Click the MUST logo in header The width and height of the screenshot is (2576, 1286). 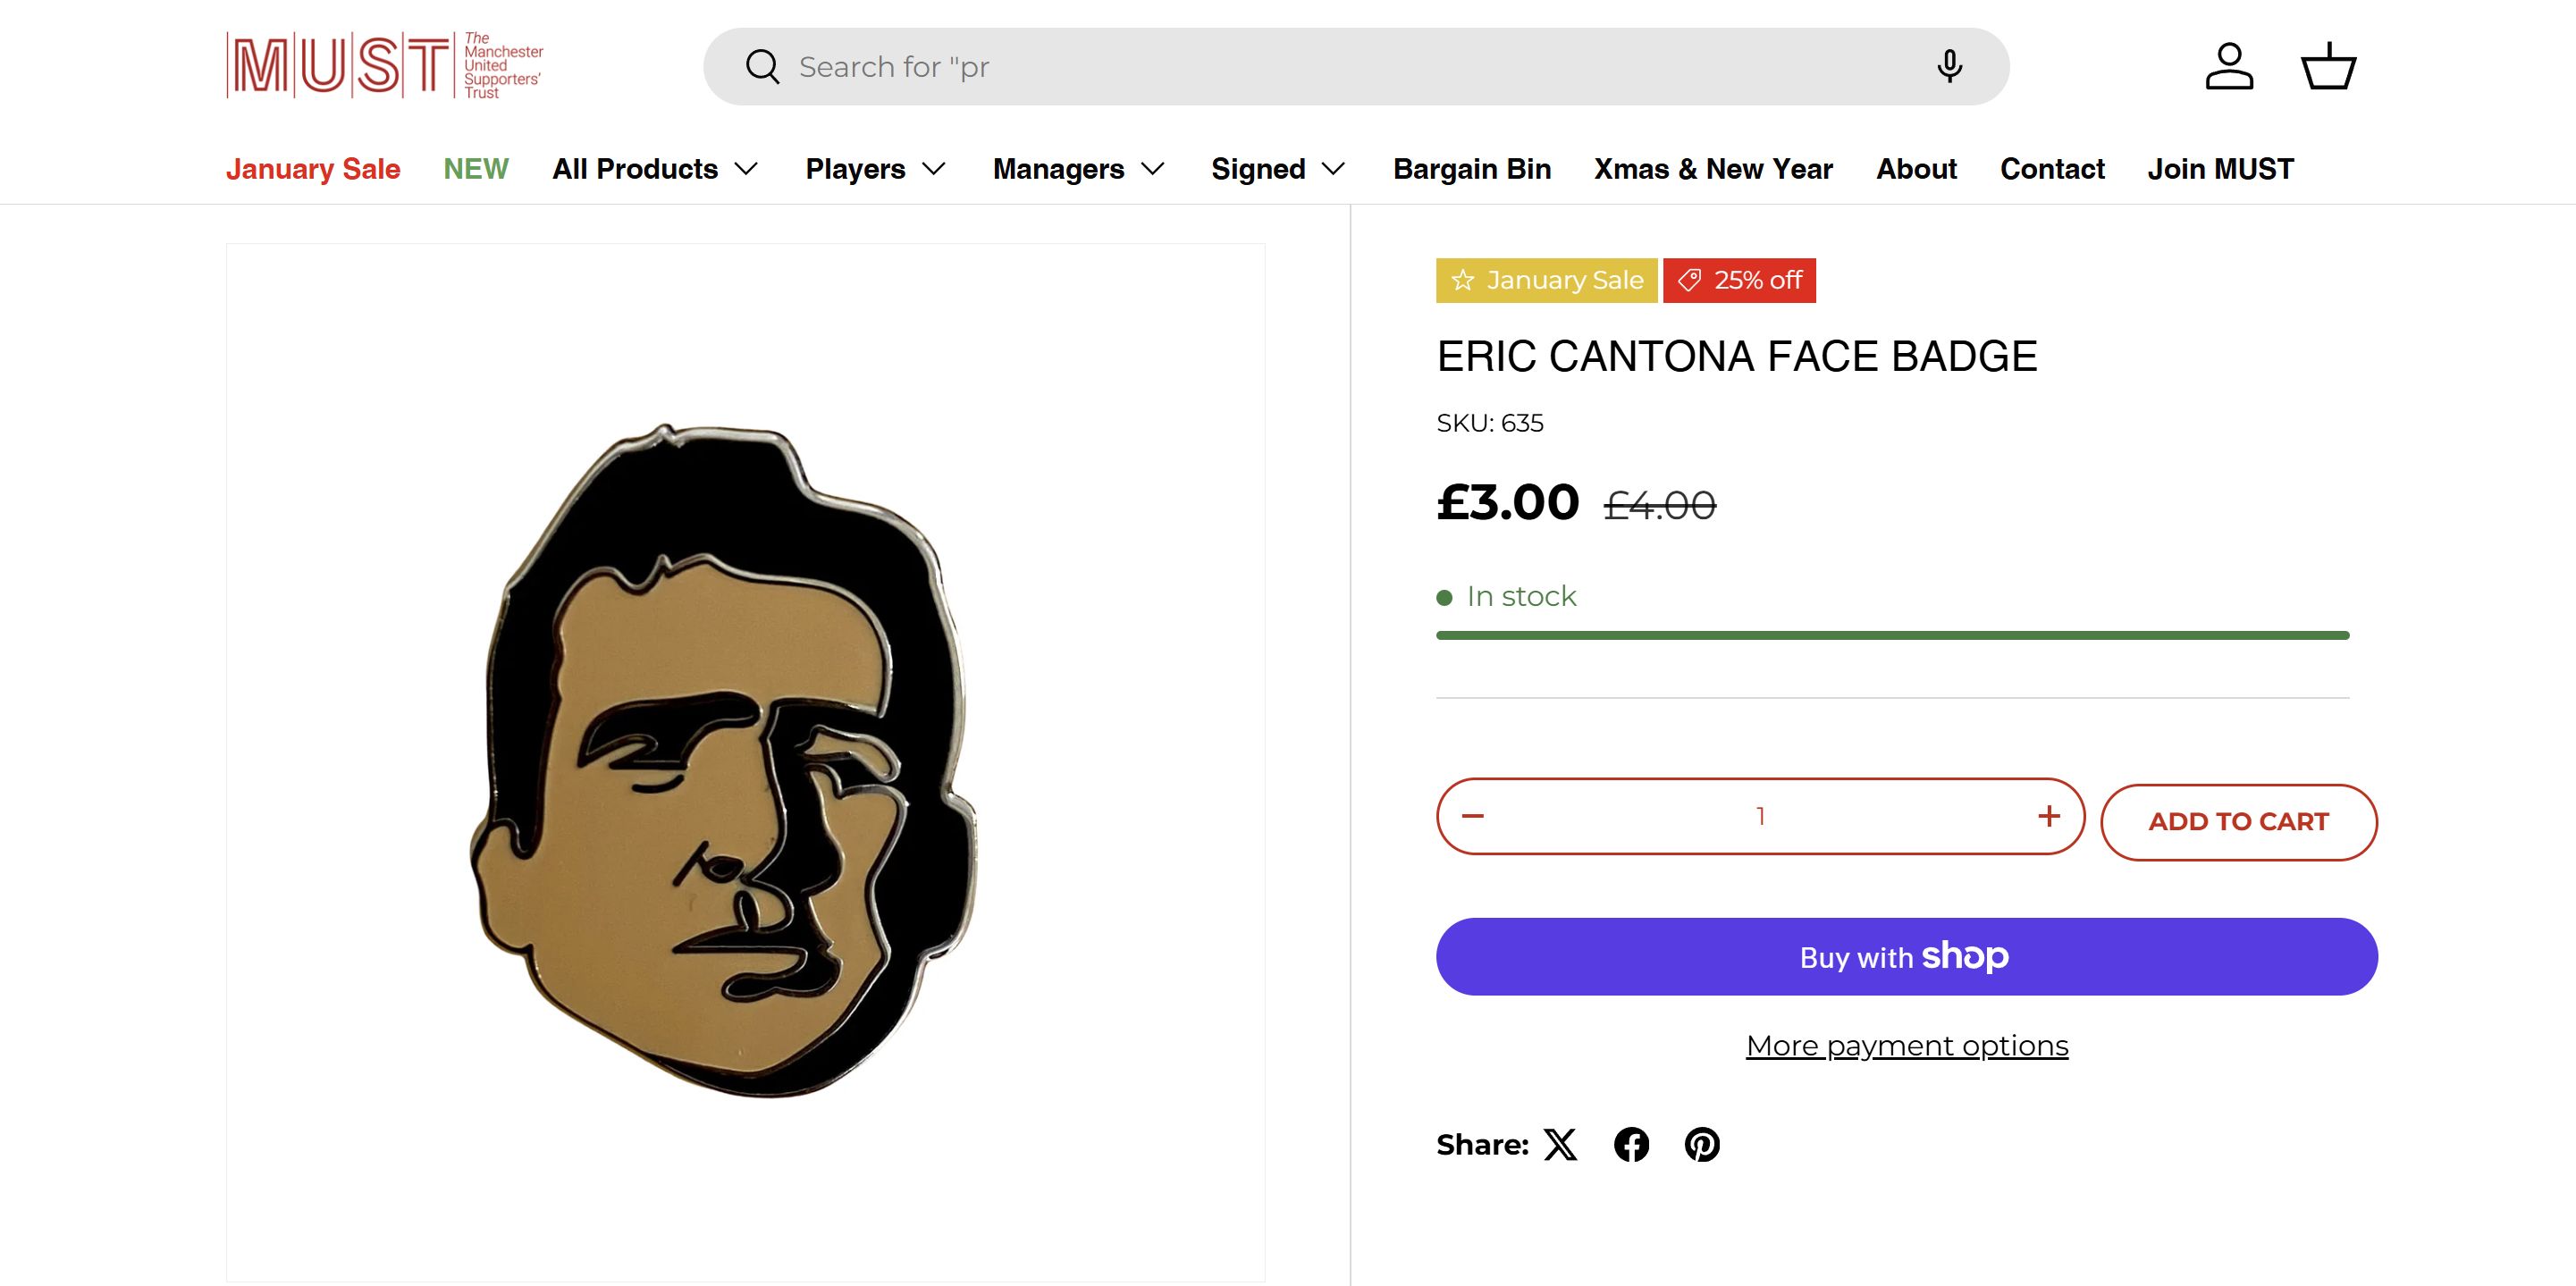[384, 66]
